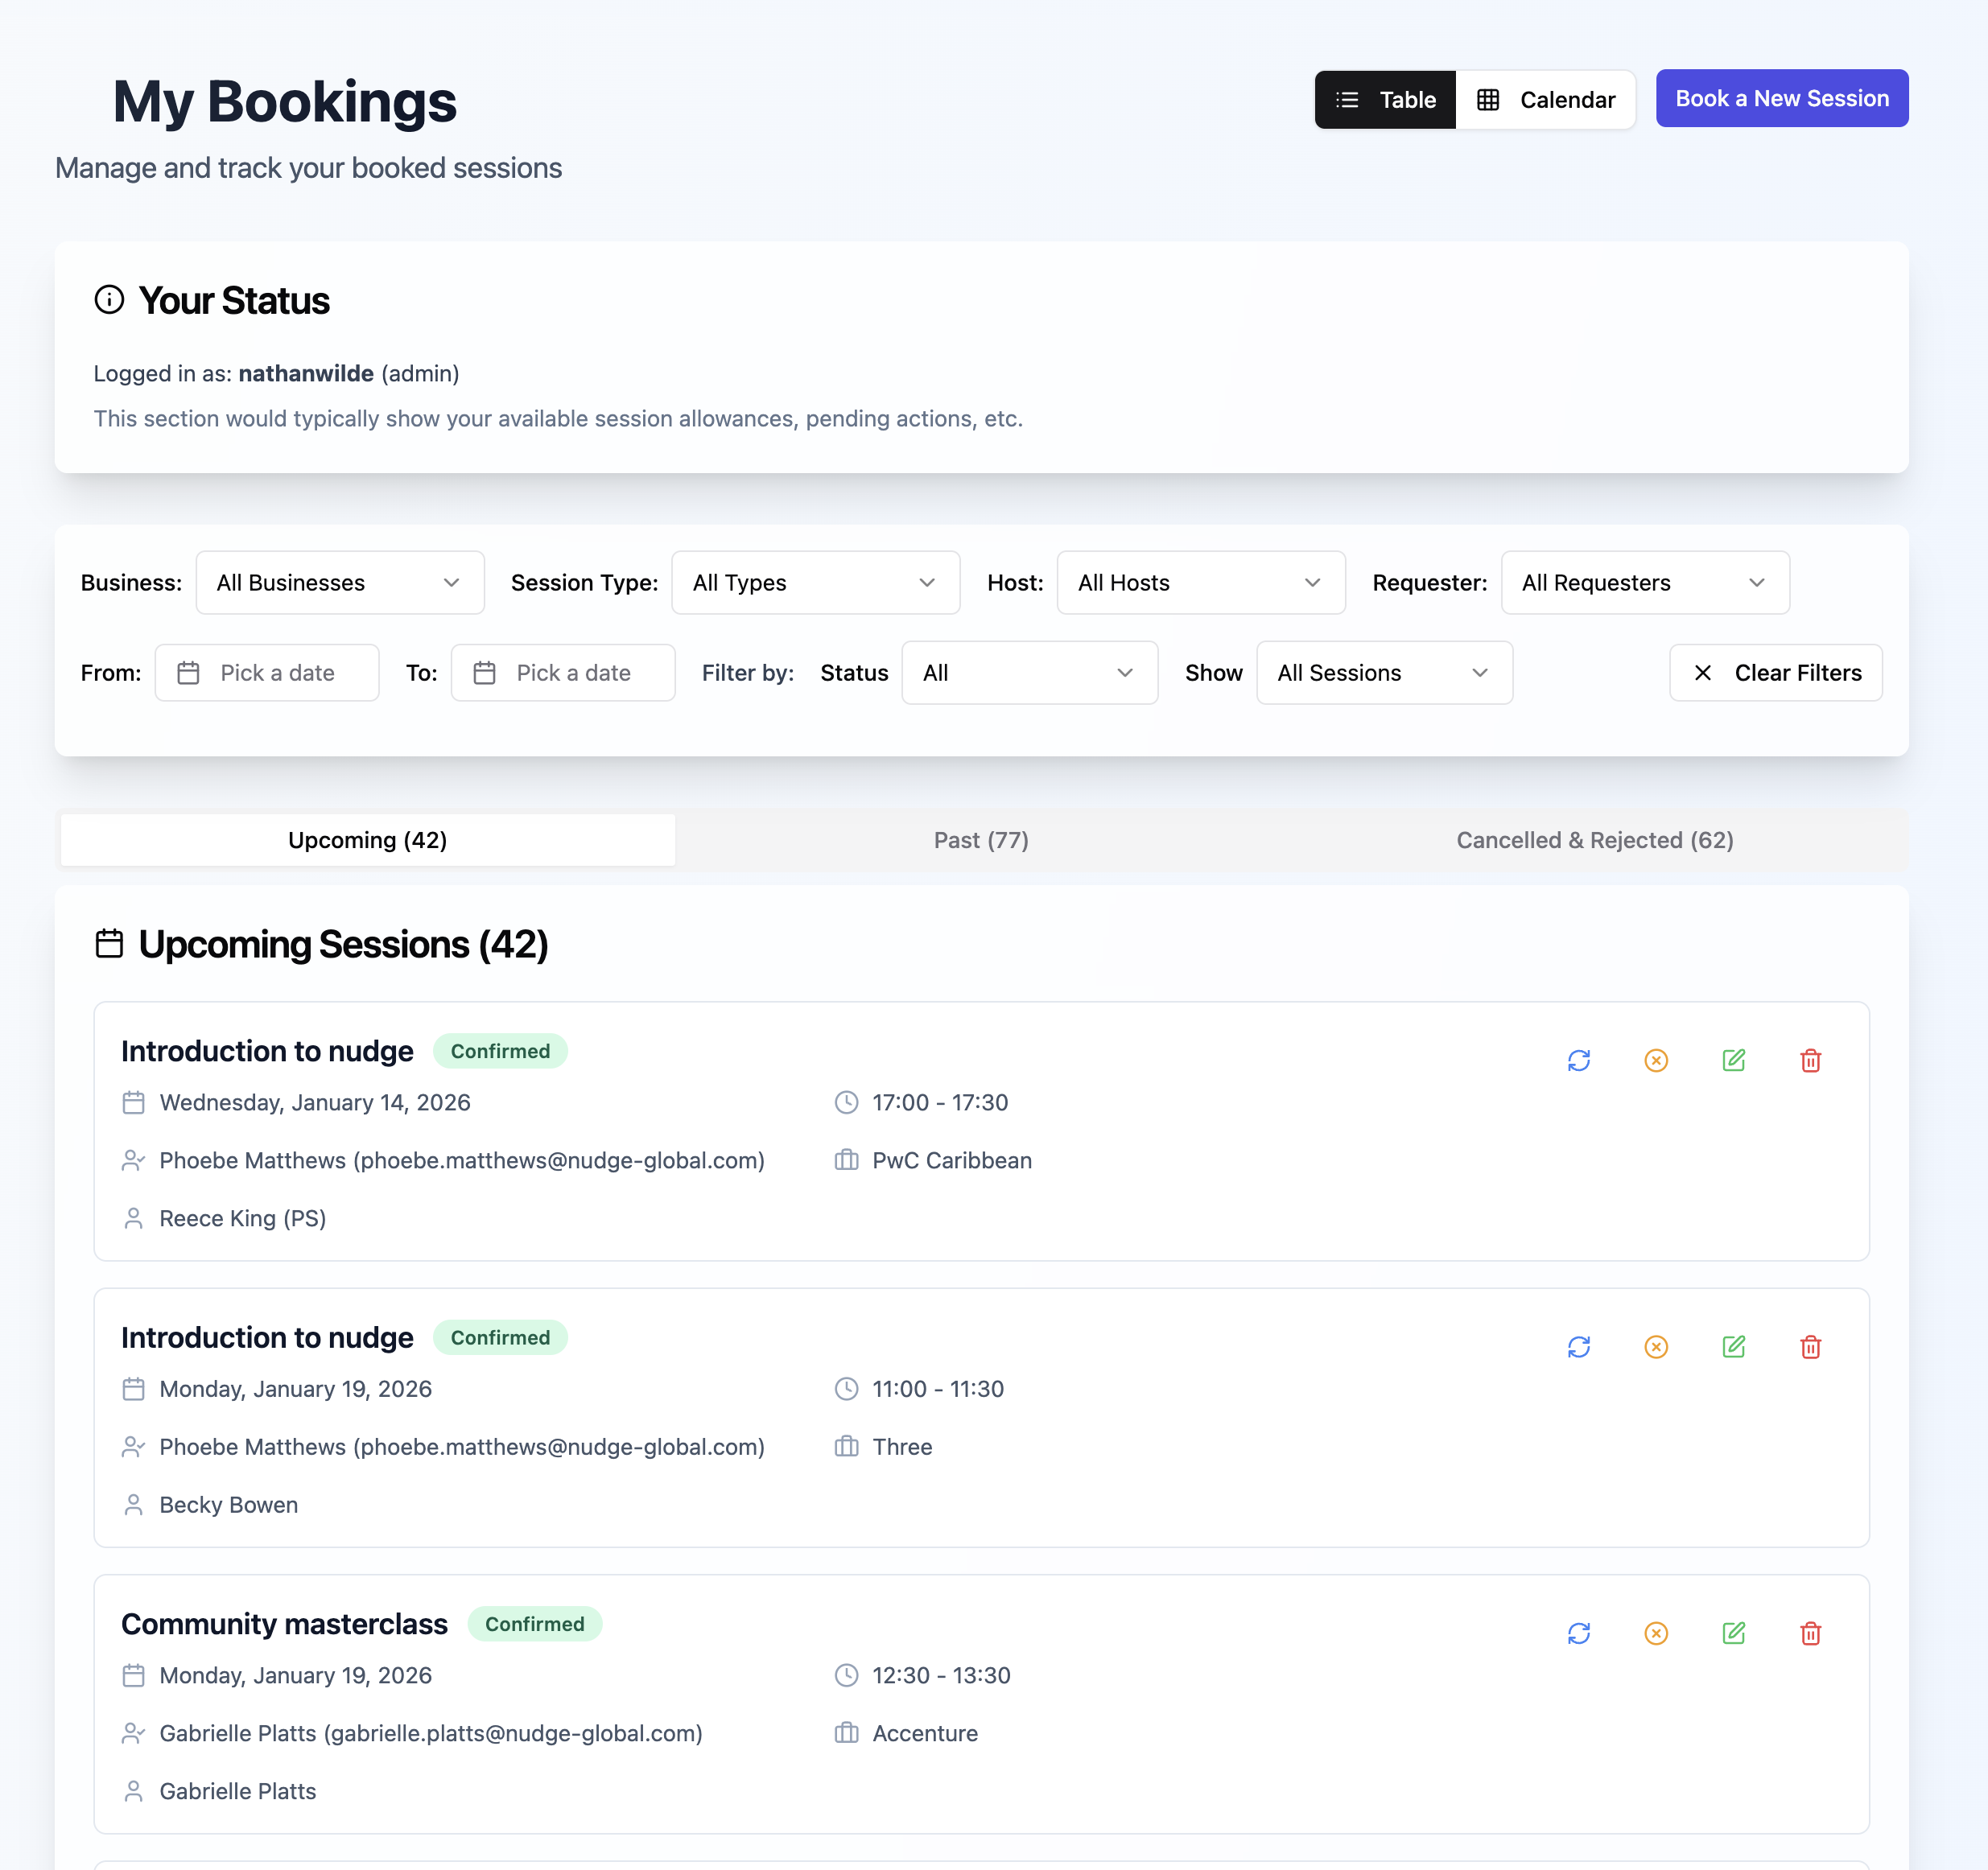Screen dimensions: 1988x1870
Task: Cancel the PwC Caribbean session
Action: [1656, 1060]
